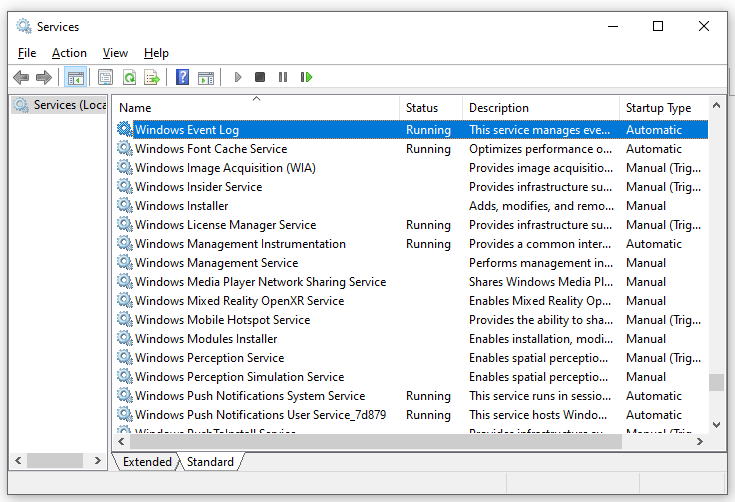735x502 pixels.
Task: Click gear icon of Windows Font Cache Service
Action: pos(125,149)
